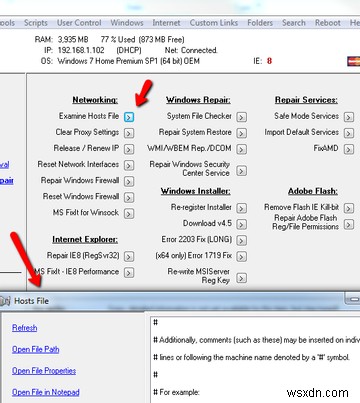Click the '77 % Used (873 MB Free)' text
360x403 pixels.
[142, 40]
